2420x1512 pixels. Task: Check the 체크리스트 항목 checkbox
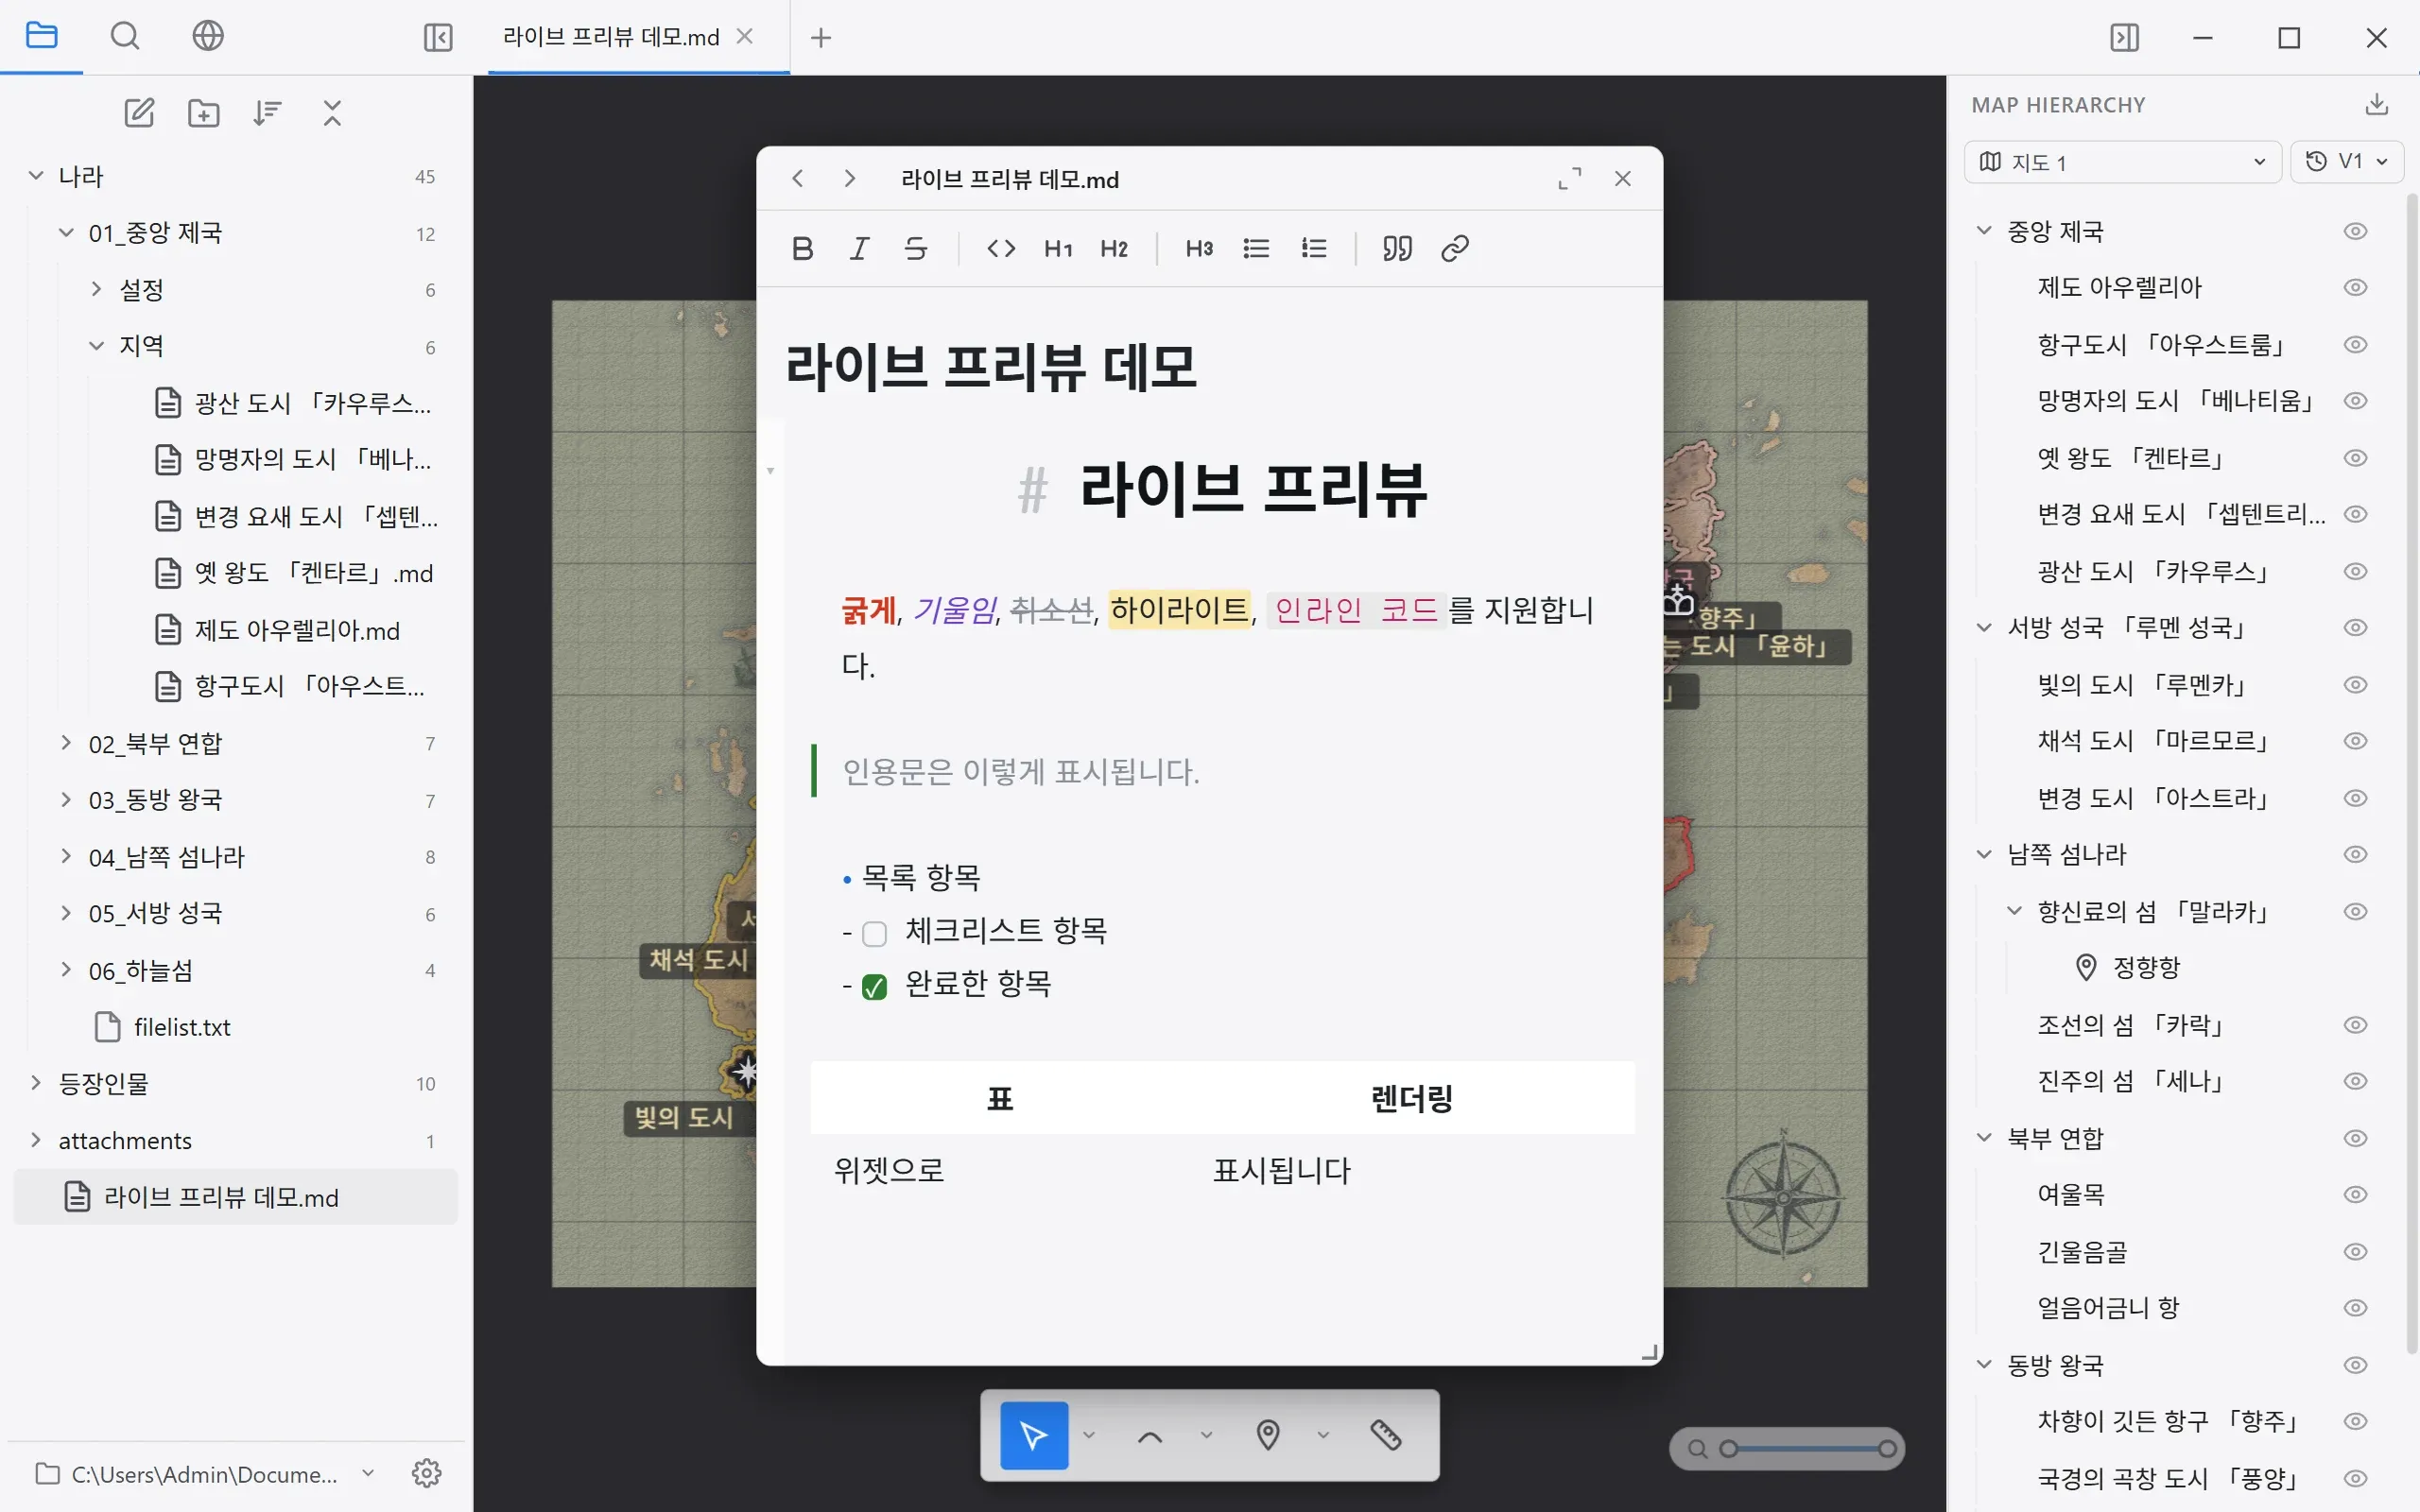coord(874,934)
